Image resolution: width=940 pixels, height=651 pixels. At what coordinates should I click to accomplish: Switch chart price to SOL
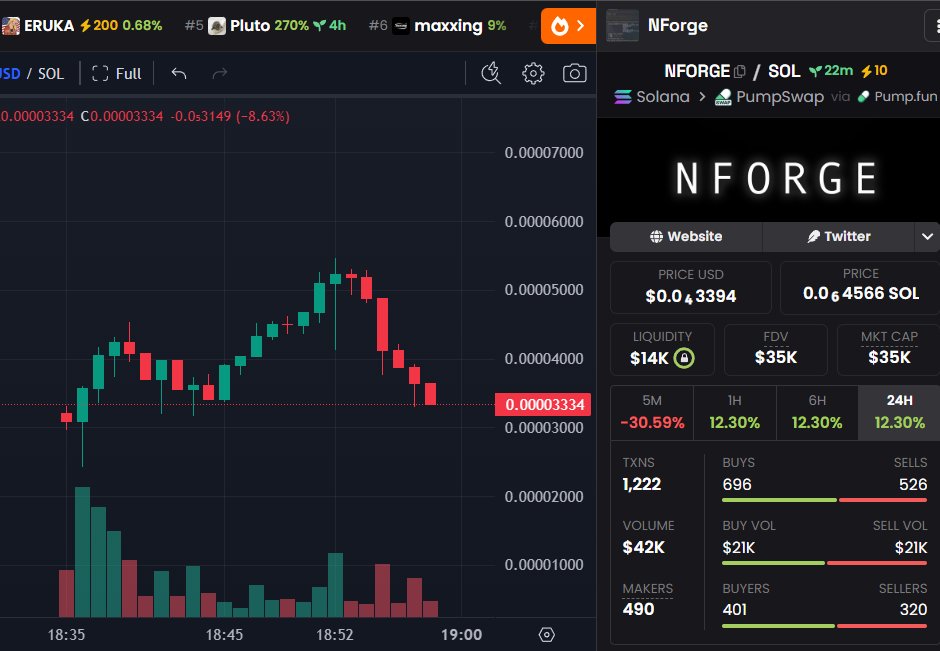51,74
